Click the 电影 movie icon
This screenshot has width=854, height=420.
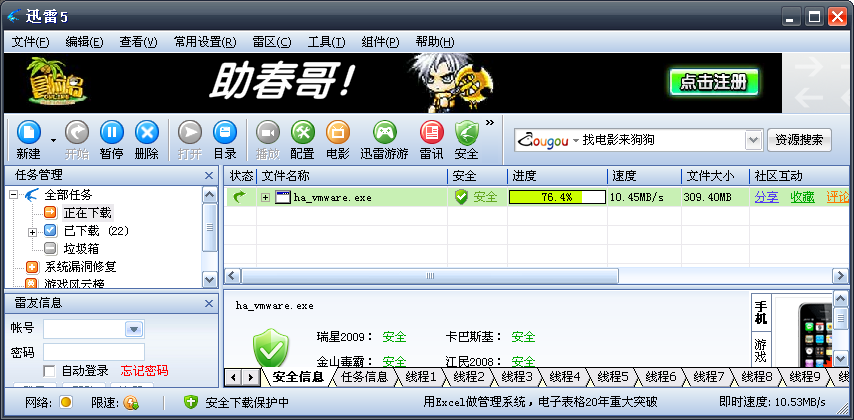pyautogui.click(x=338, y=132)
